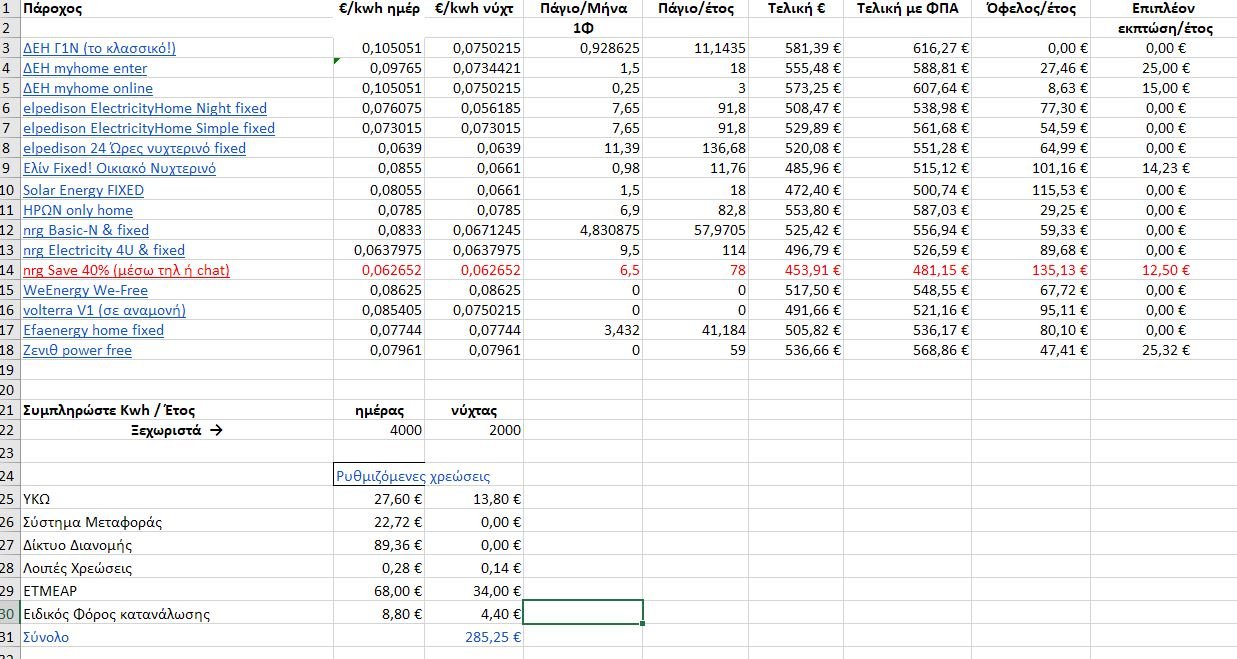Image resolution: width=1237 pixels, height=659 pixels.
Task: Open the nrg Basic-N & fixed link
Action: pos(86,230)
